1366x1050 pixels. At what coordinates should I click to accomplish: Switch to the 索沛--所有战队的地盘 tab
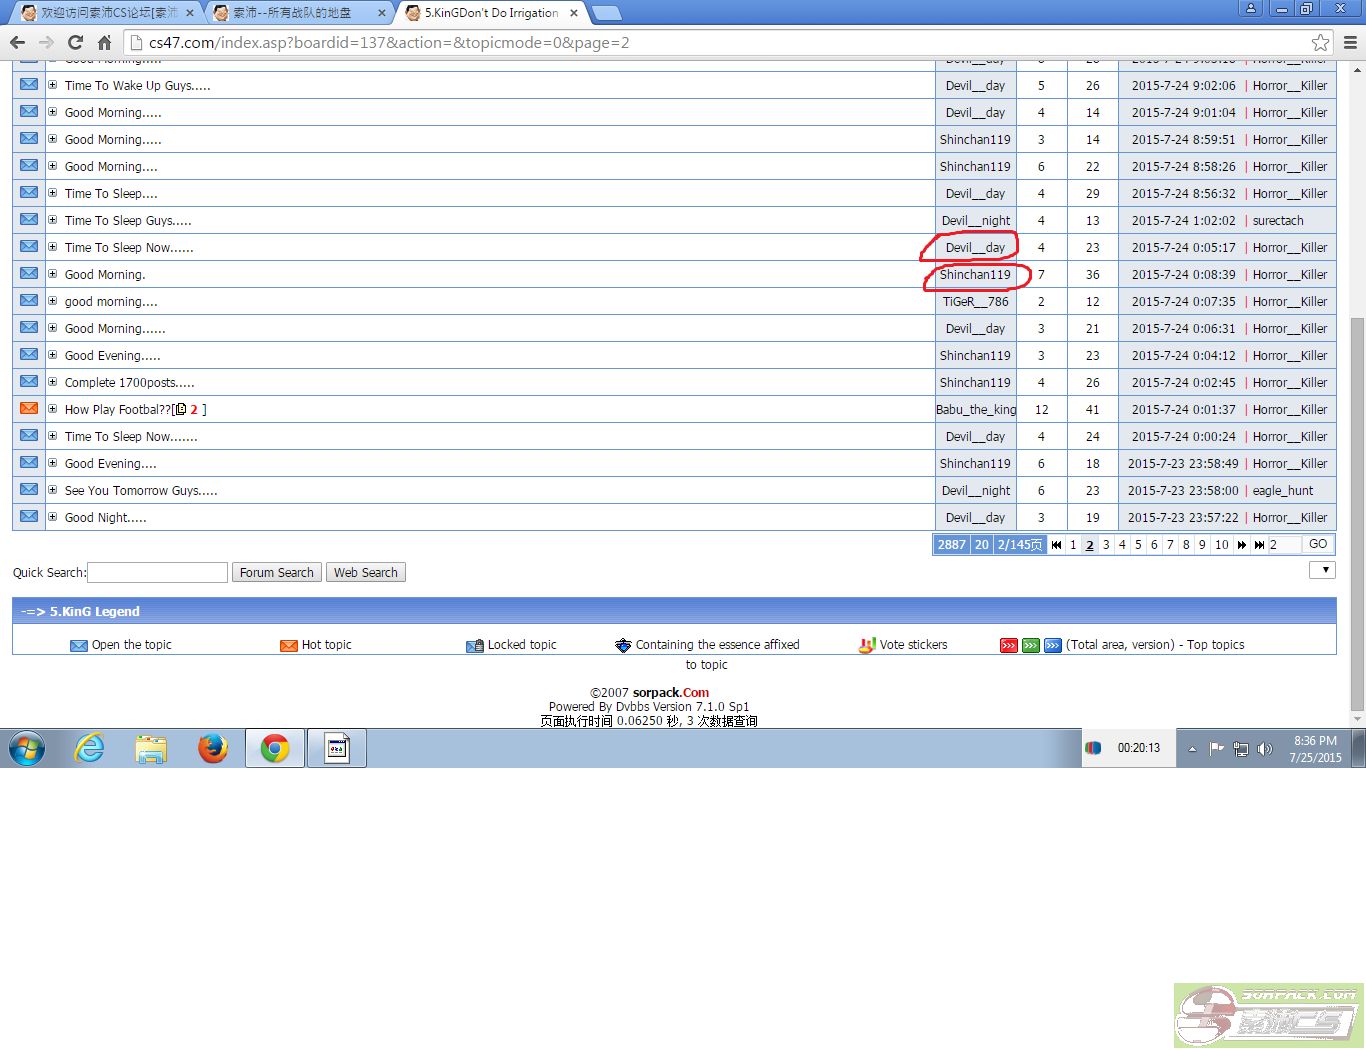click(x=298, y=13)
